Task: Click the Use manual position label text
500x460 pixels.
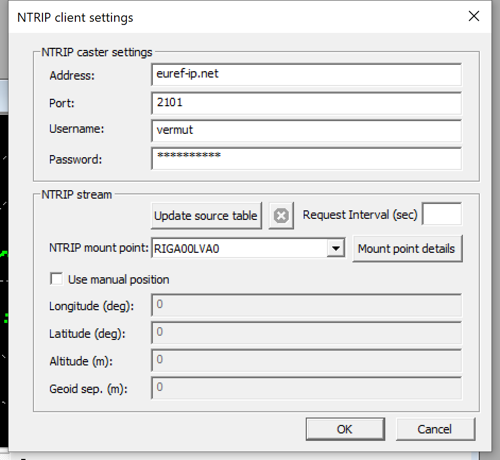Action: click(119, 280)
